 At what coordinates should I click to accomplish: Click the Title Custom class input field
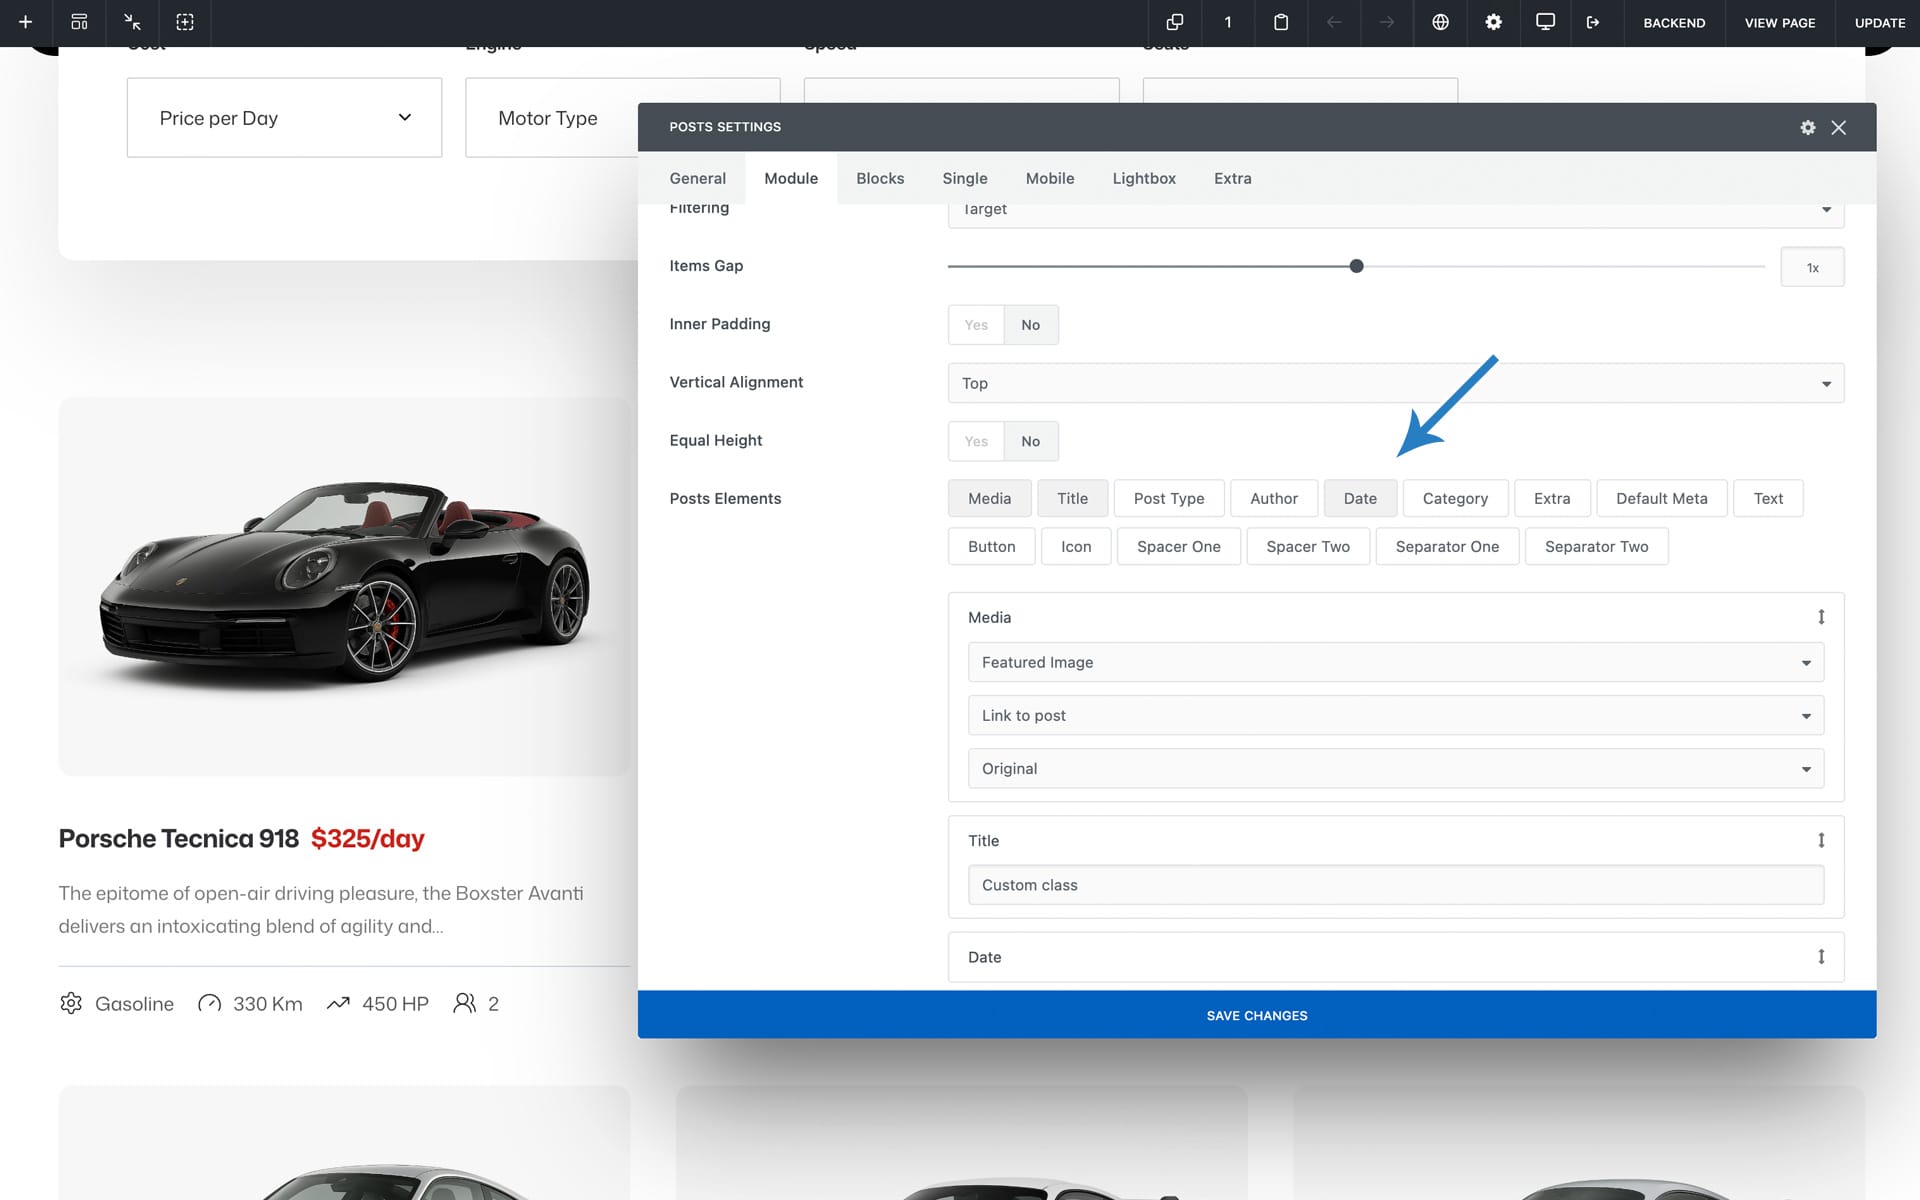pos(1395,885)
